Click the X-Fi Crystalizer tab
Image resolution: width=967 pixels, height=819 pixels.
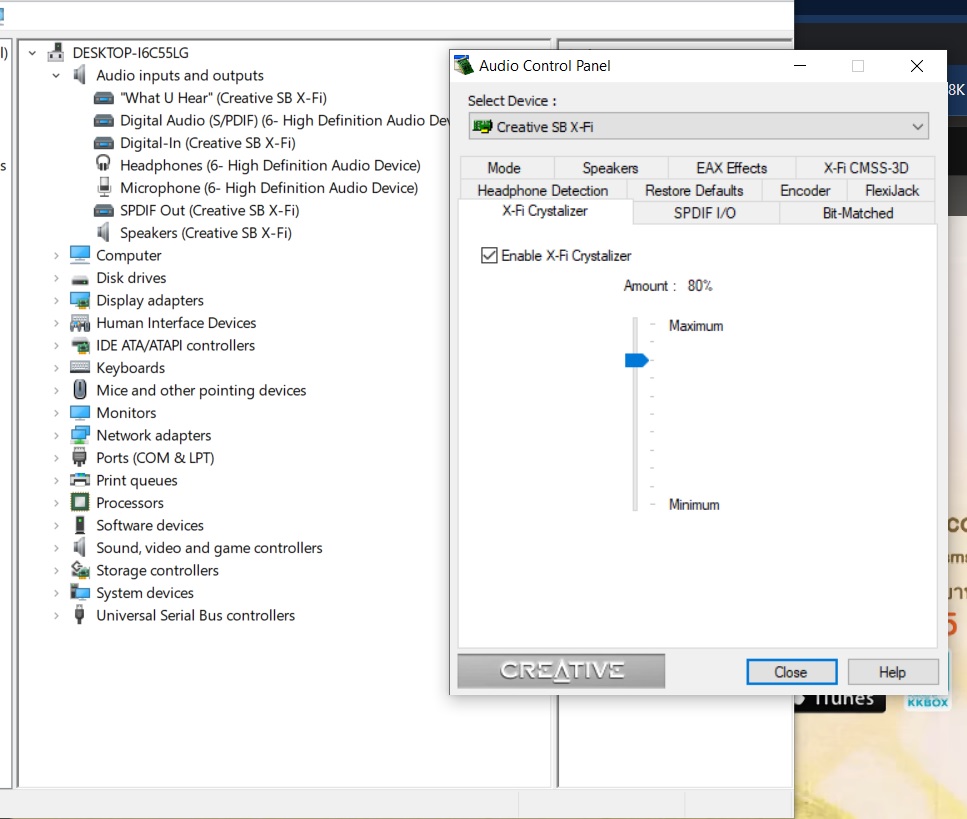[x=545, y=211]
